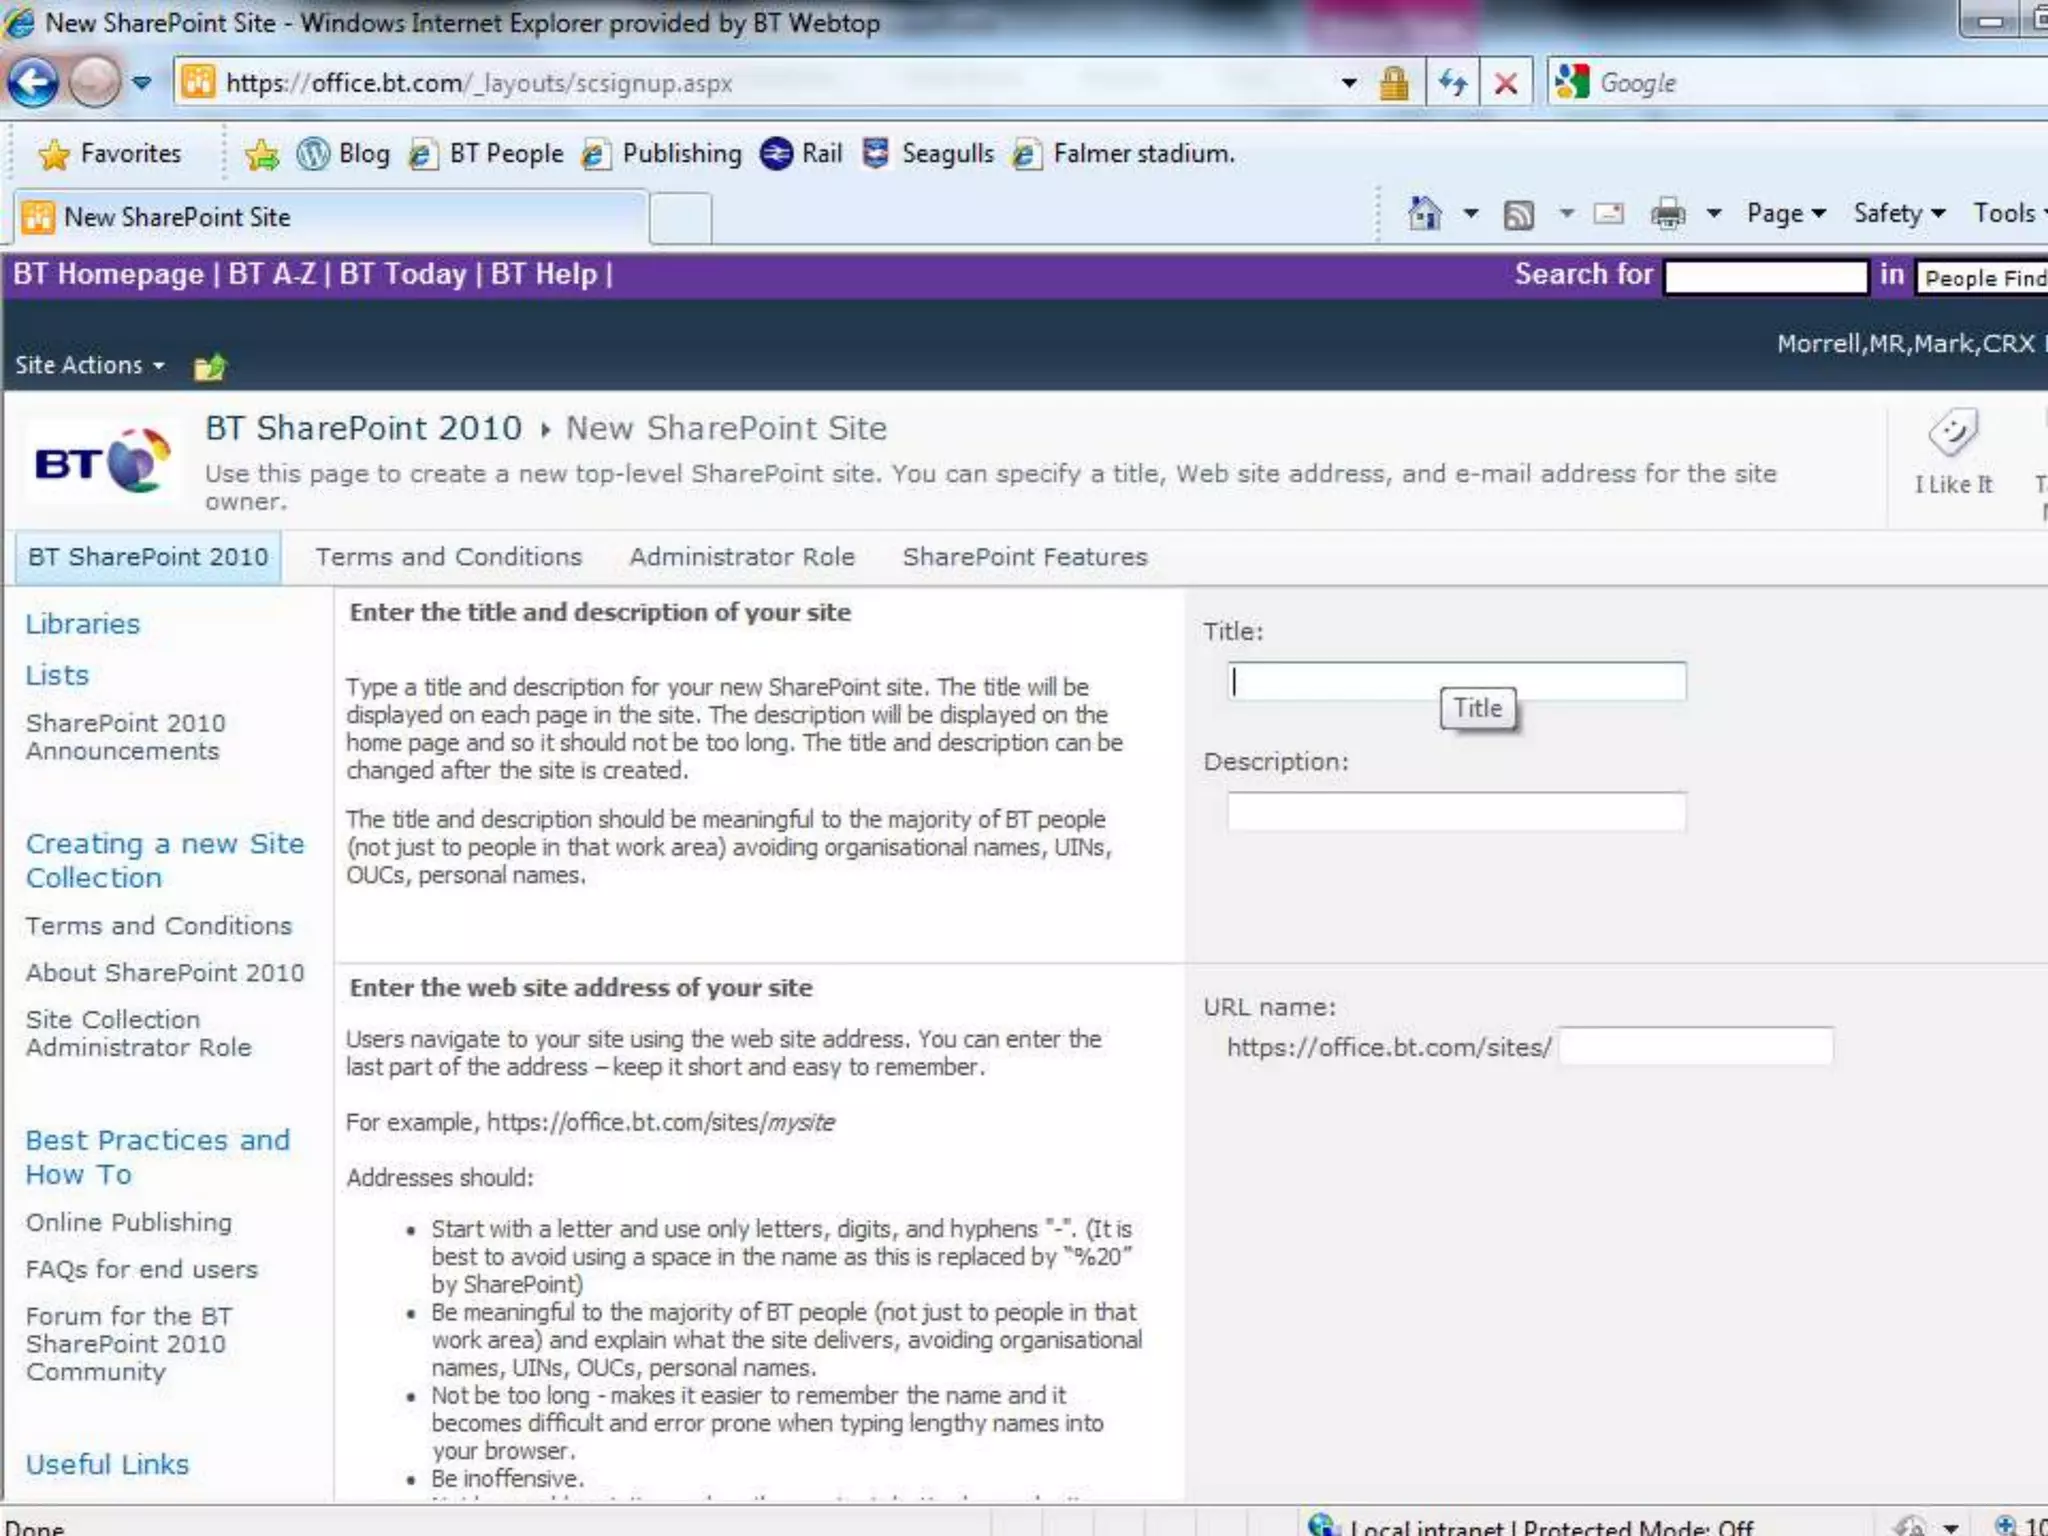Select the New SharePoint Site browser tab
The height and width of the screenshot is (1536, 2048).
[330, 217]
